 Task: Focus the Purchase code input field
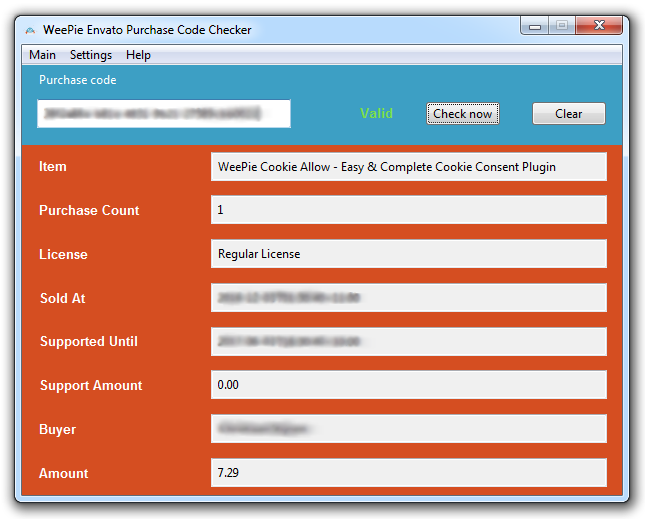point(164,114)
